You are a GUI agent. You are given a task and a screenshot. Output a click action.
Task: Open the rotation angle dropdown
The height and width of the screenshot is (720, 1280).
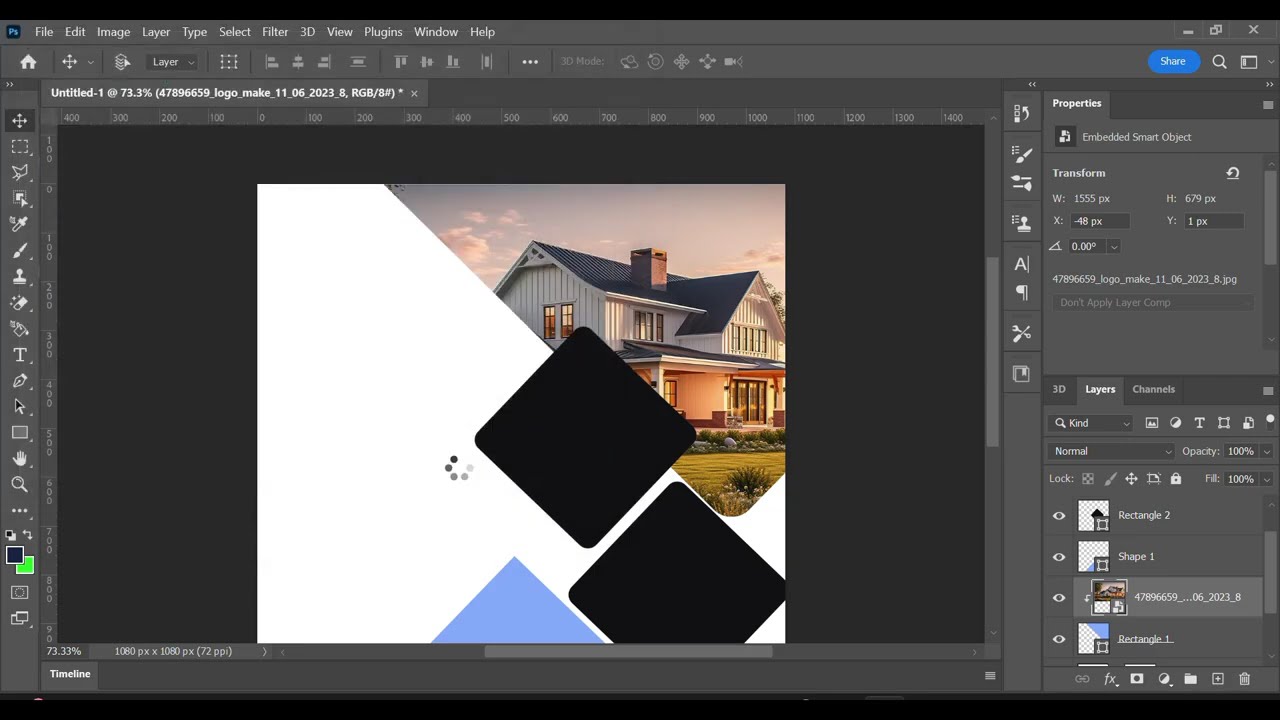click(1113, 246)
